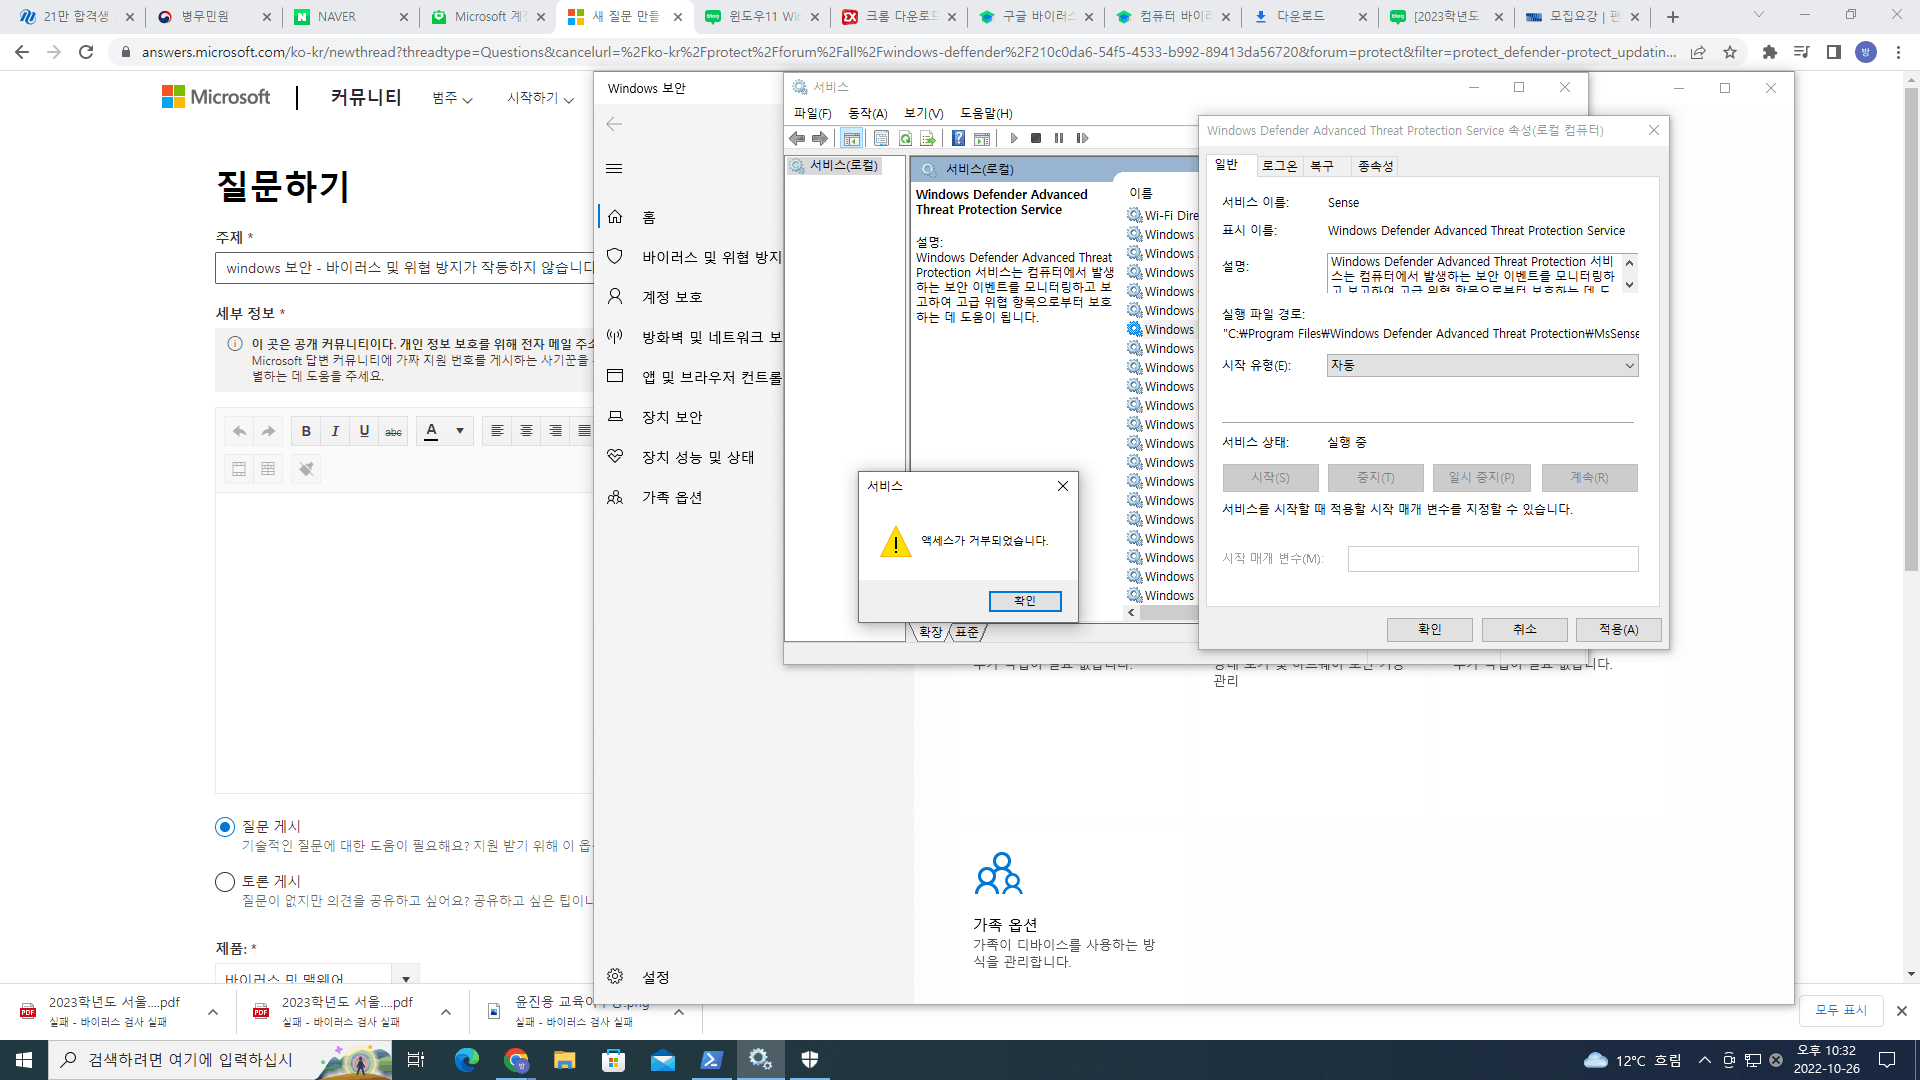Click the font color swatch button
This screenshot has height=1080, width=1920.
(x=431, y=431)
